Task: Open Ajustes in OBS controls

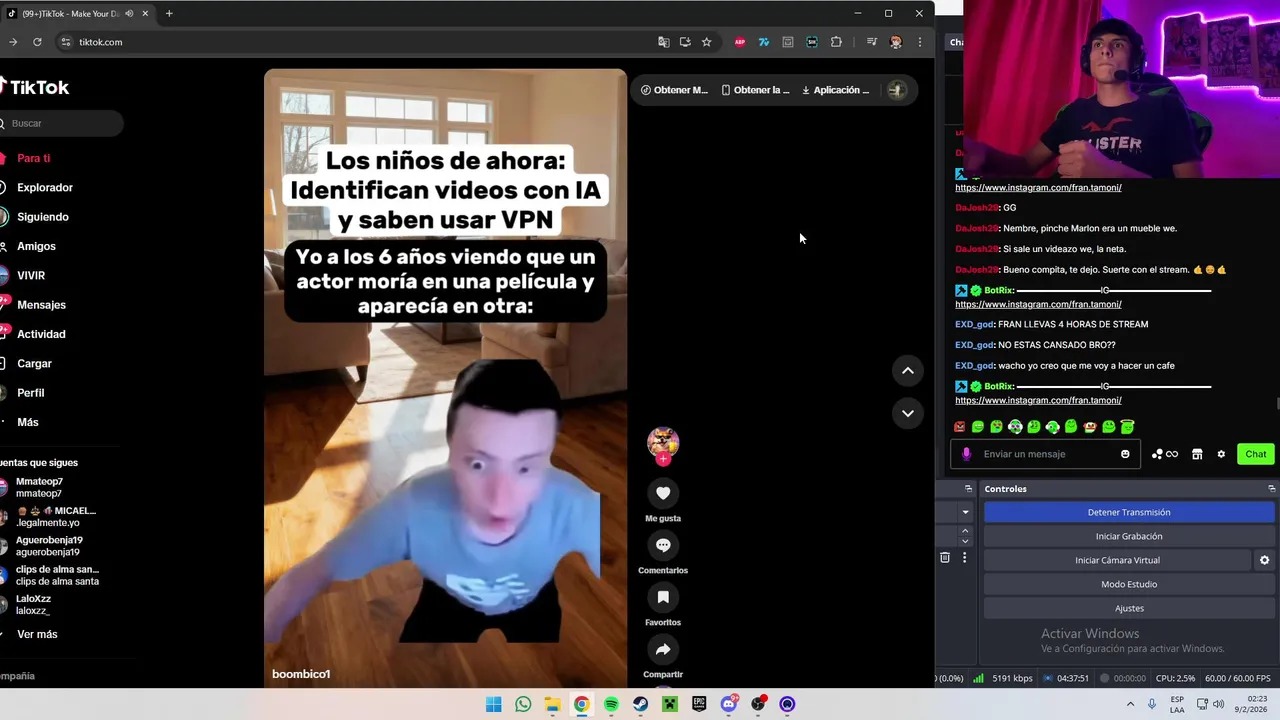Action: pyautogui.click(x=1129, y=608)
